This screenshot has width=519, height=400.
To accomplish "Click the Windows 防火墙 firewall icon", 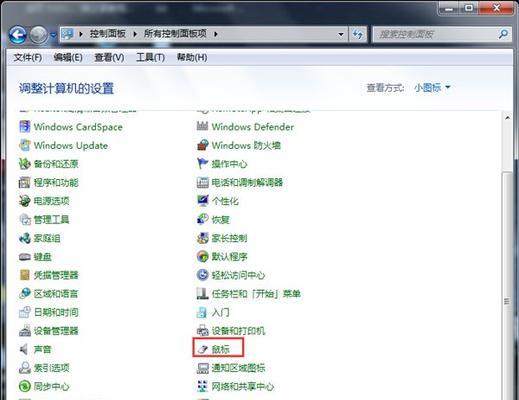I will (x=202, y=145).
